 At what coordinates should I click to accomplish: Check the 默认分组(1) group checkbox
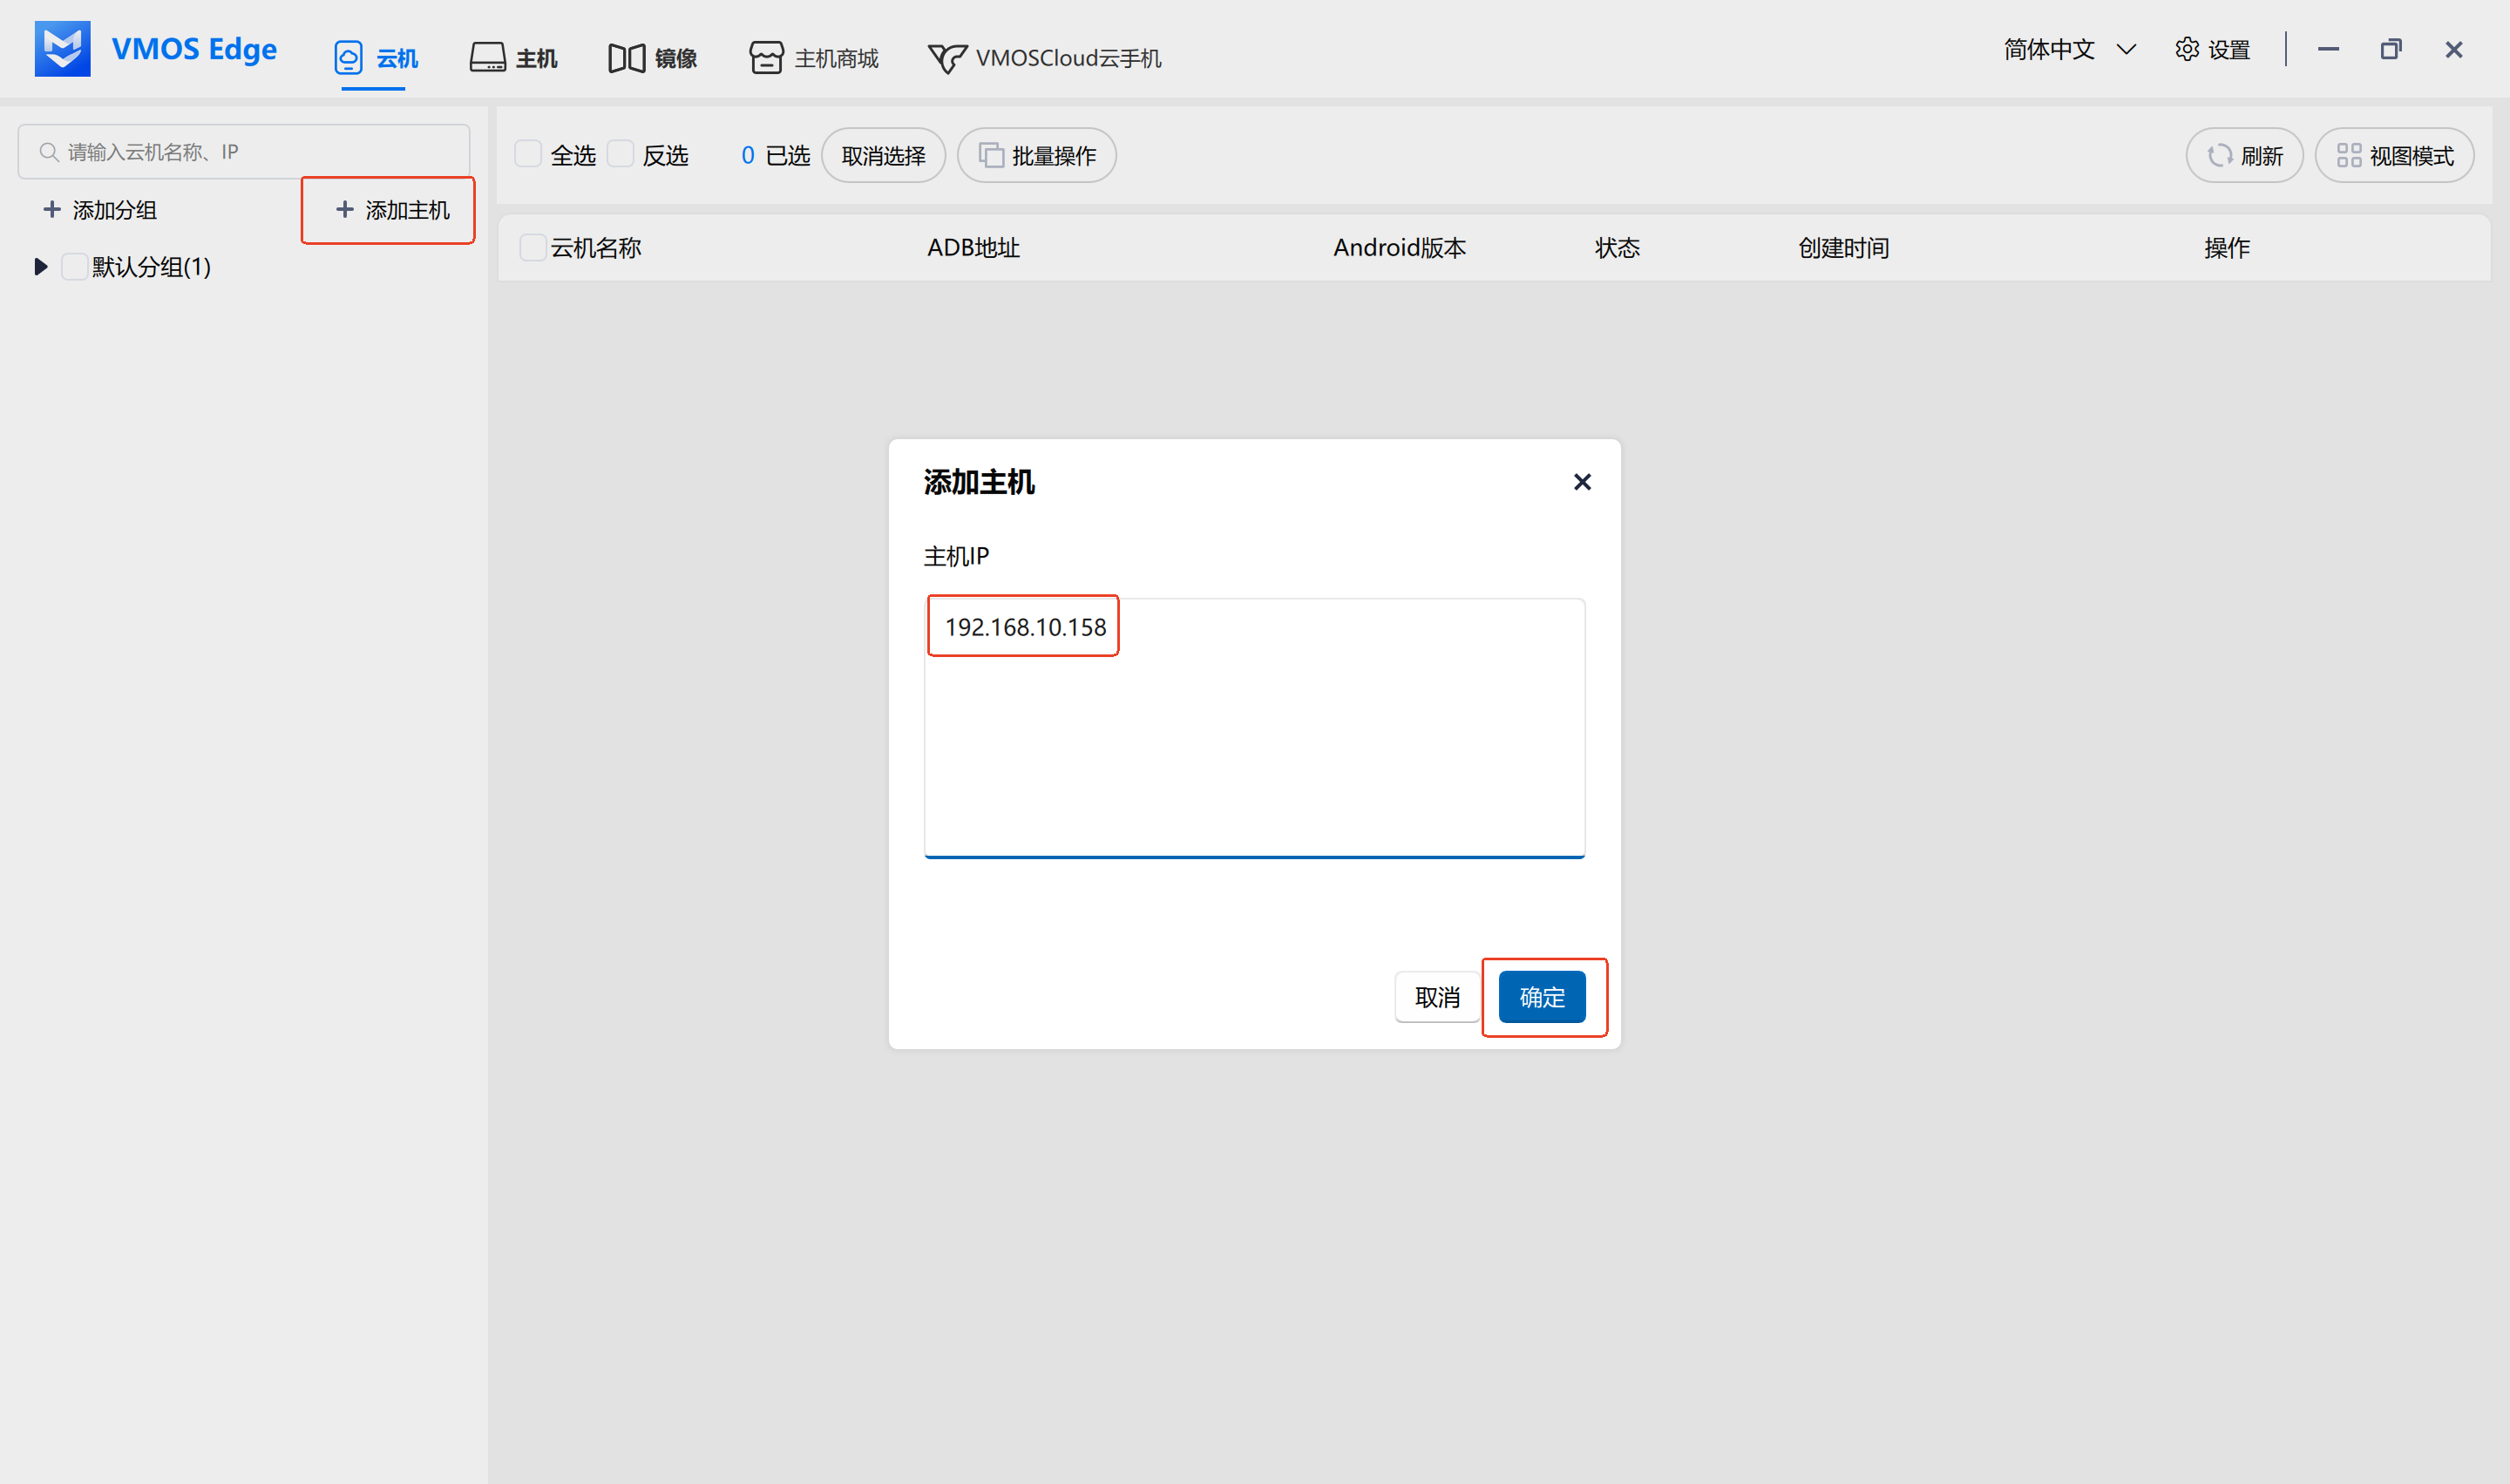(75, 266)
